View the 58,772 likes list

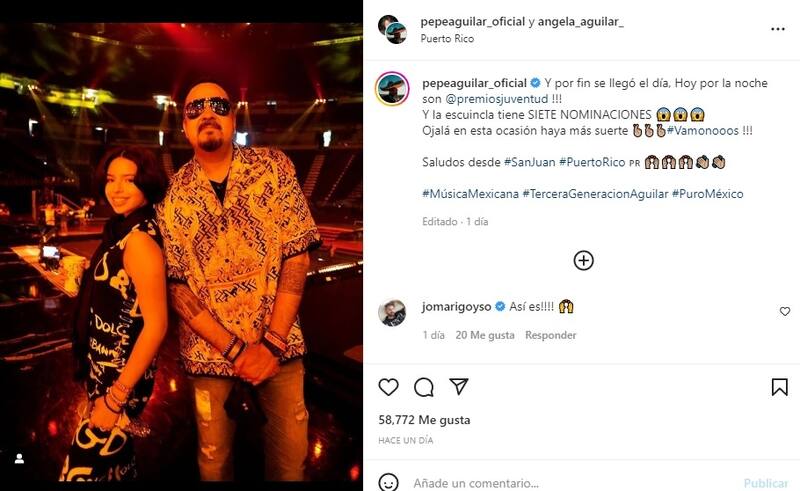(x=424, y=420)
